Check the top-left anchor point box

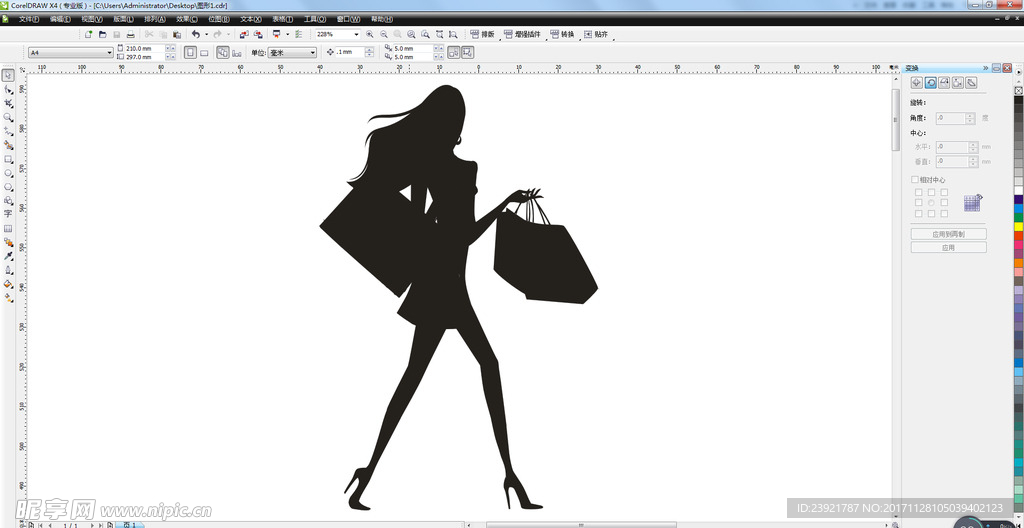click(x=919, y=192)
